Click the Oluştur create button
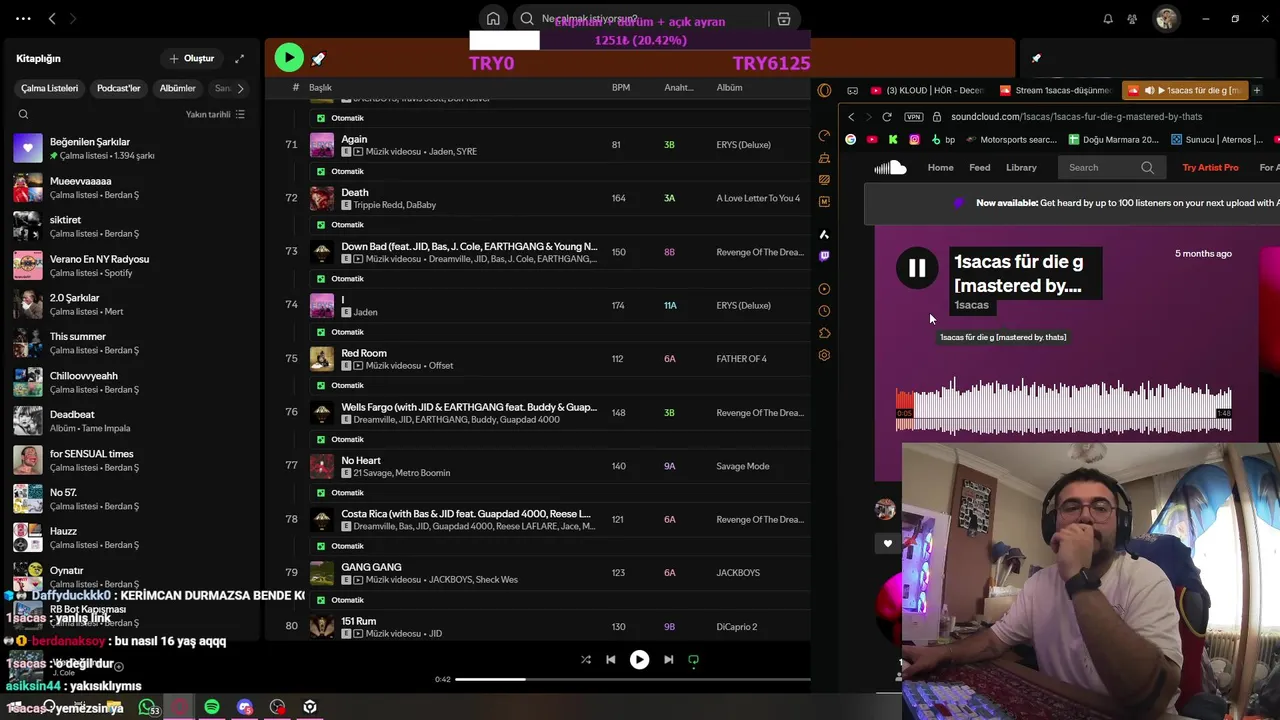 pos(191,58)
